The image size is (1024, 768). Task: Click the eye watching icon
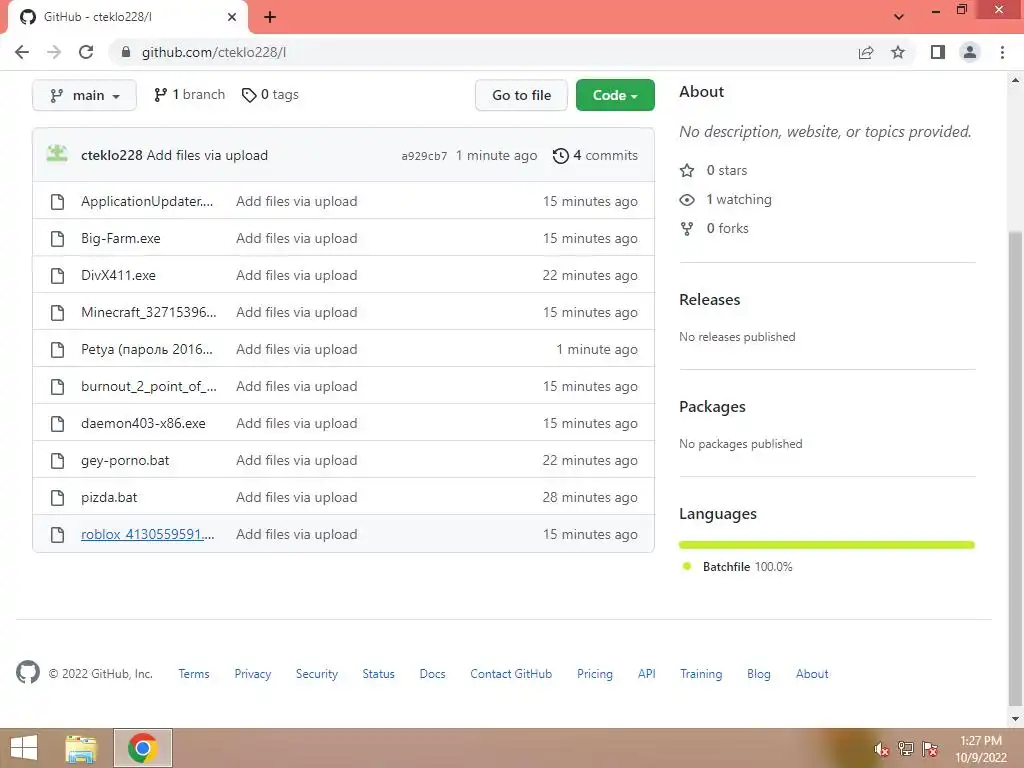point(687,199)
